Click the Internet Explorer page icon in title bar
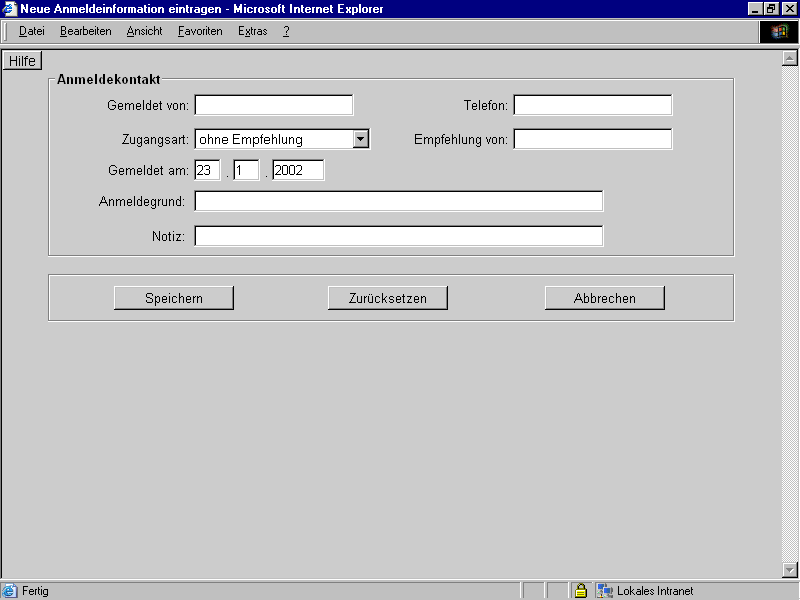800x600 pixels. click(10, 9)
